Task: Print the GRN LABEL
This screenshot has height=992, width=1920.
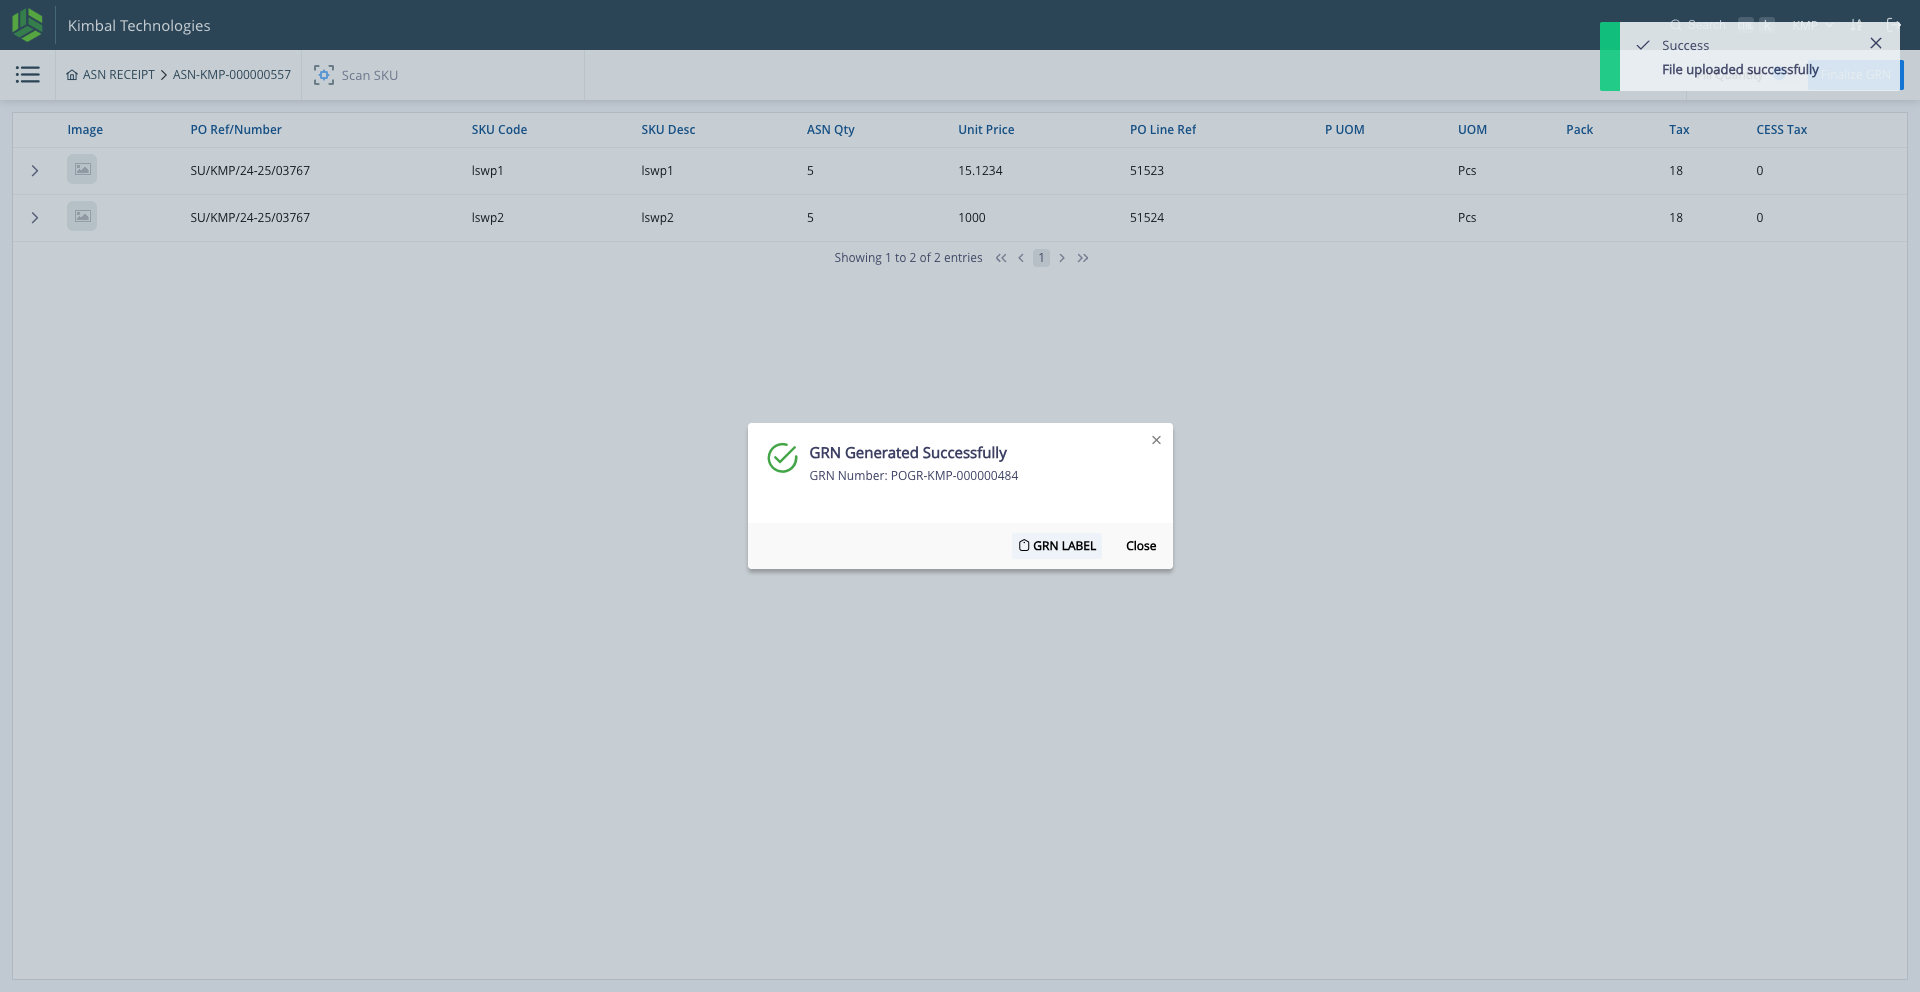Action: 1057,546
